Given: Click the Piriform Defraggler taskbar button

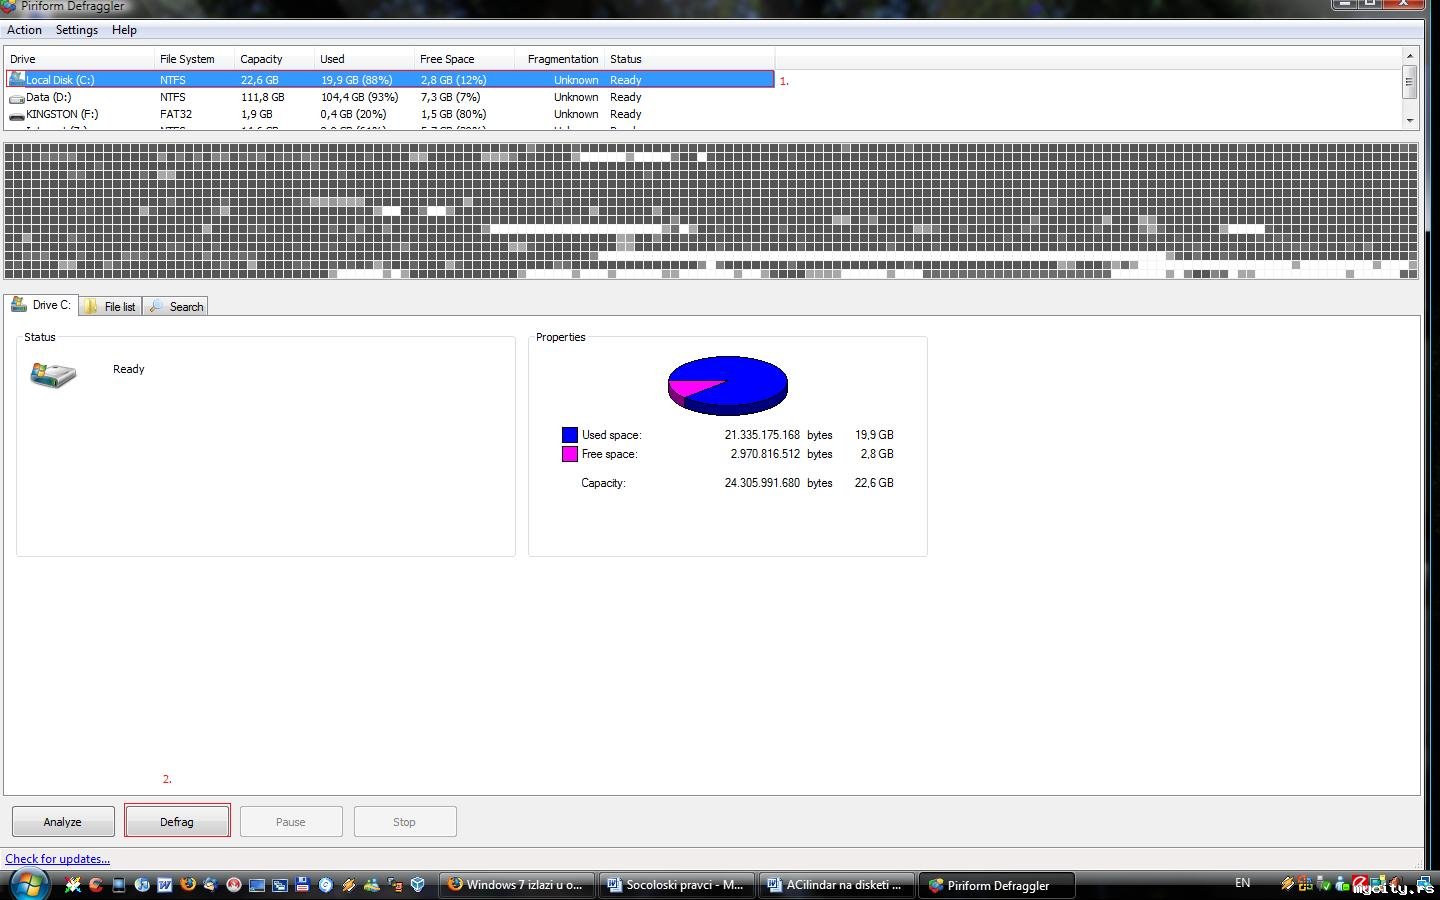Looking at the screenshot, I should (x=997, y=885).
